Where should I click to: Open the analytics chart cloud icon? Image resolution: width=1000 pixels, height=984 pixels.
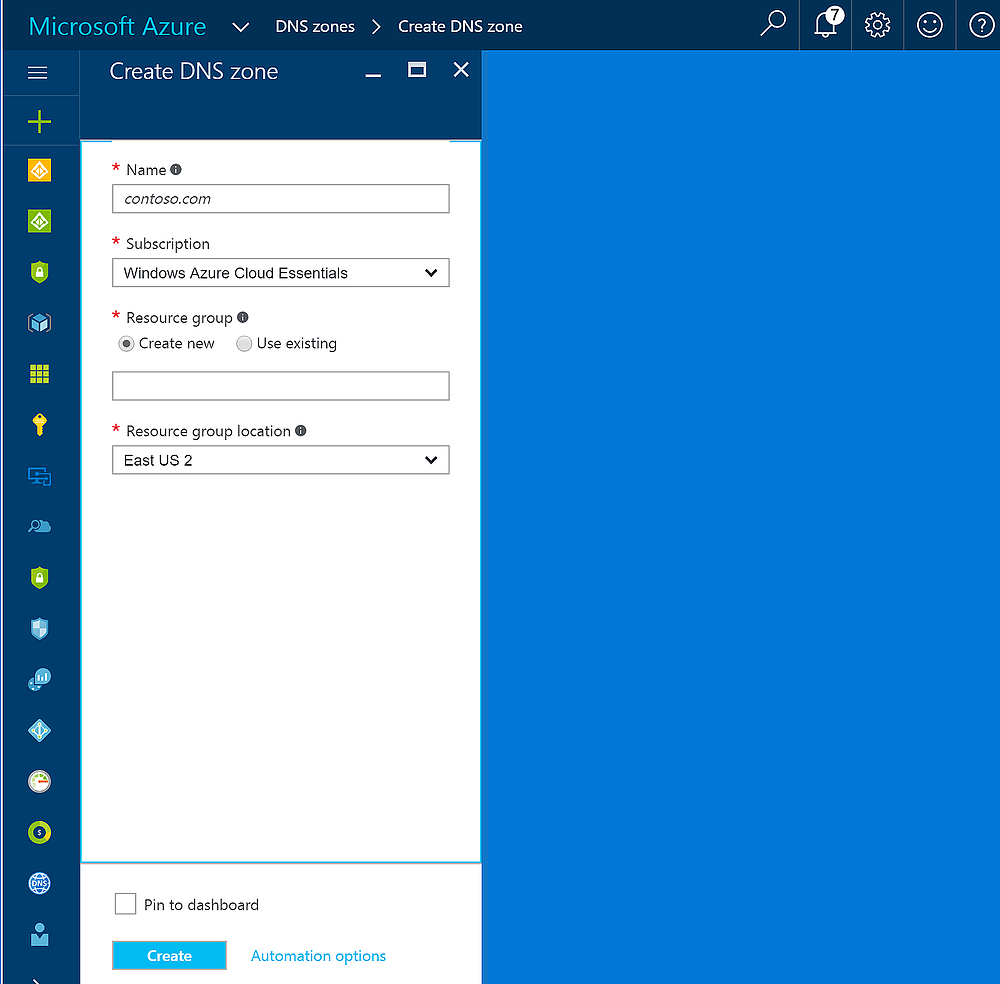(40, 679)
